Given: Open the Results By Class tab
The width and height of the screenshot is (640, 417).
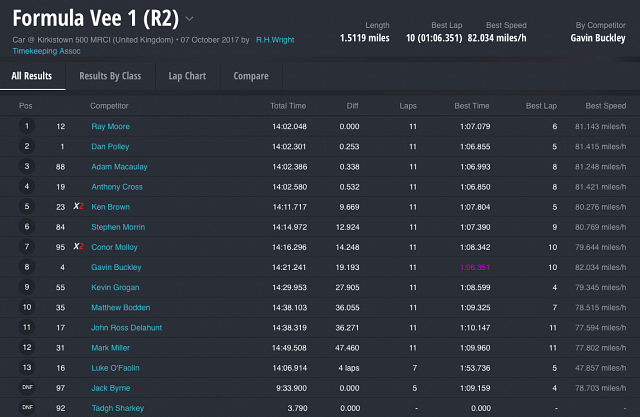Looking at the screenshot, I should pyautogui.click(x=110, y=76).
